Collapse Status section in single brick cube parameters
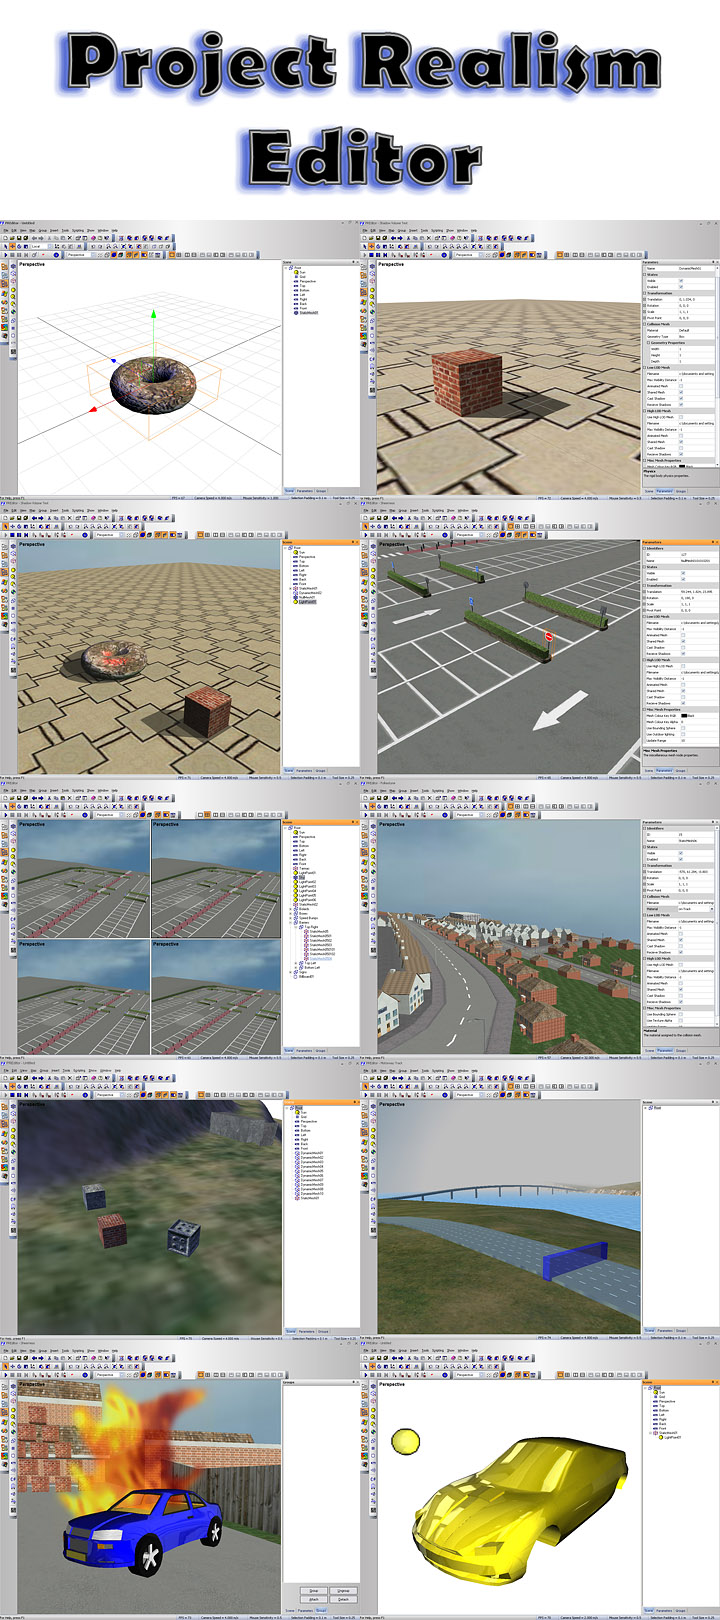The image size is (720, 1620). [x=644, y=275]
